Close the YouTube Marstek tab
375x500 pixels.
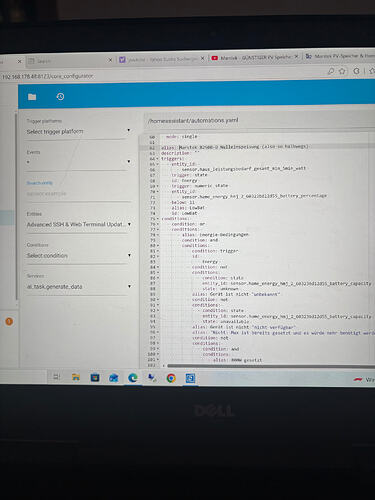296,57
